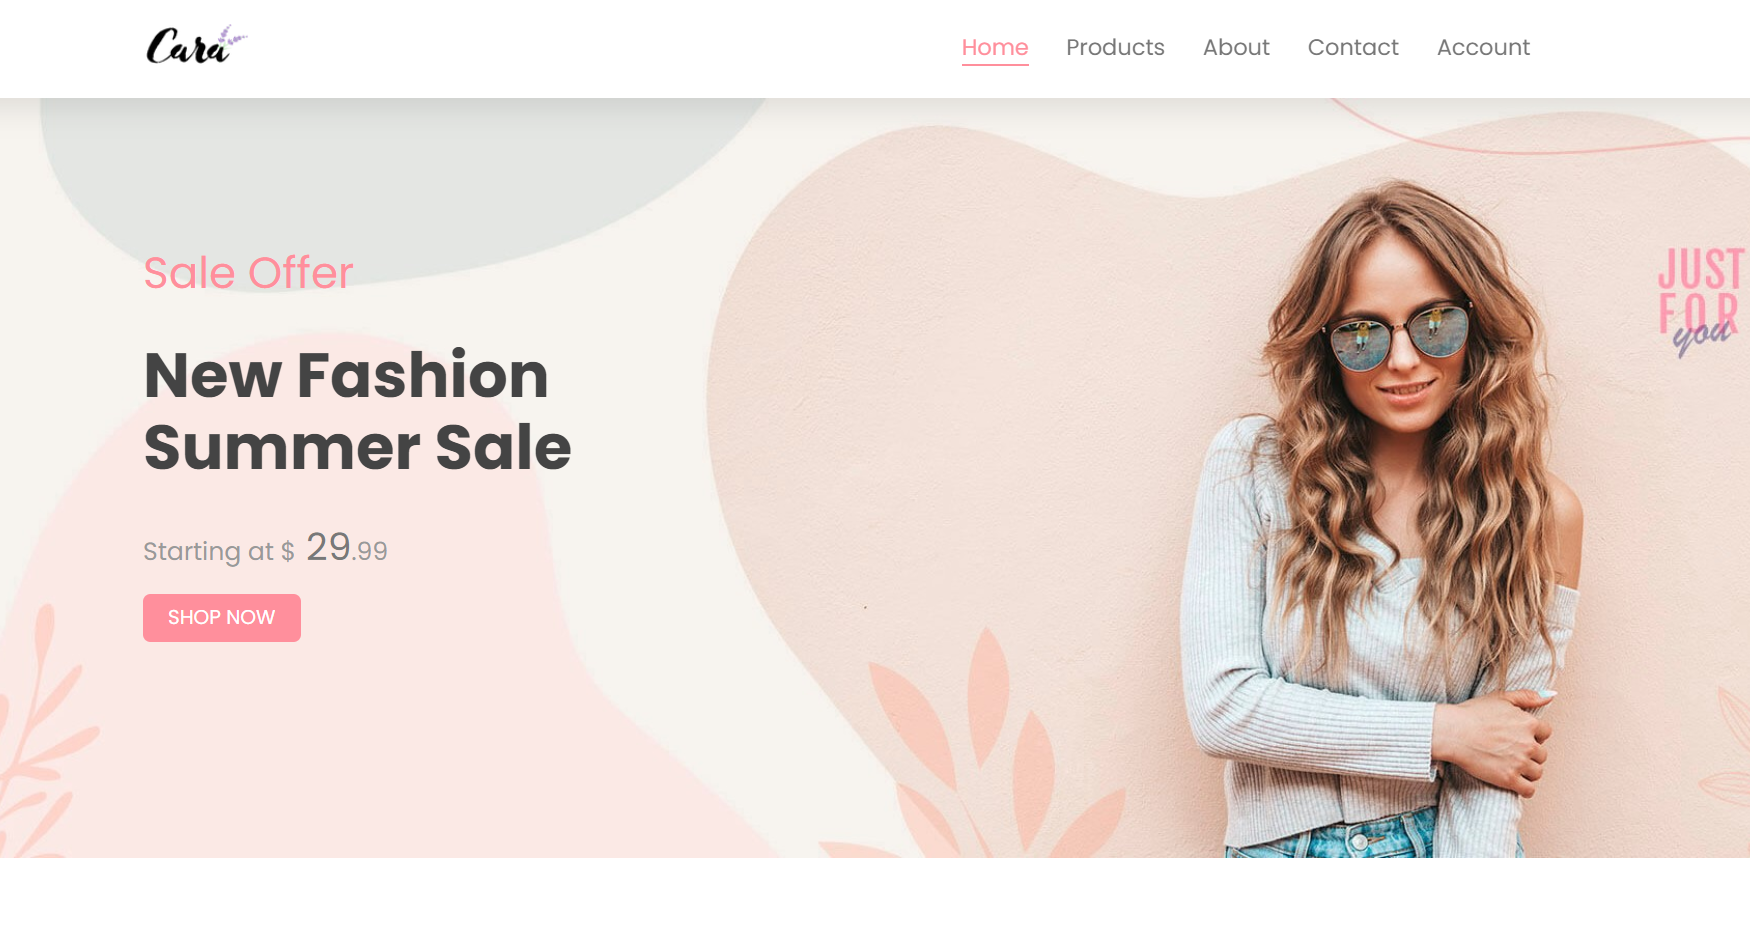The width and height of the screenshot is (1750, 933).
Task: Open the Home nav link
Action: click(995, 47)
